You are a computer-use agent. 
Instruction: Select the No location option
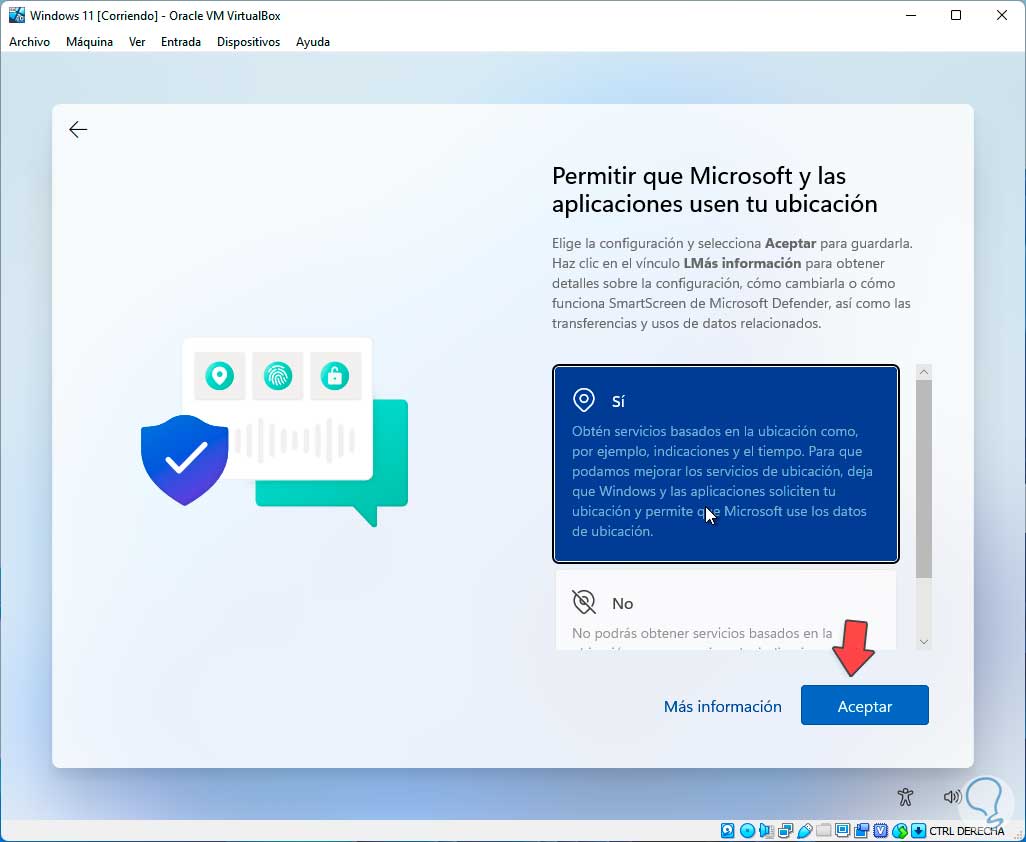(726, 610)
